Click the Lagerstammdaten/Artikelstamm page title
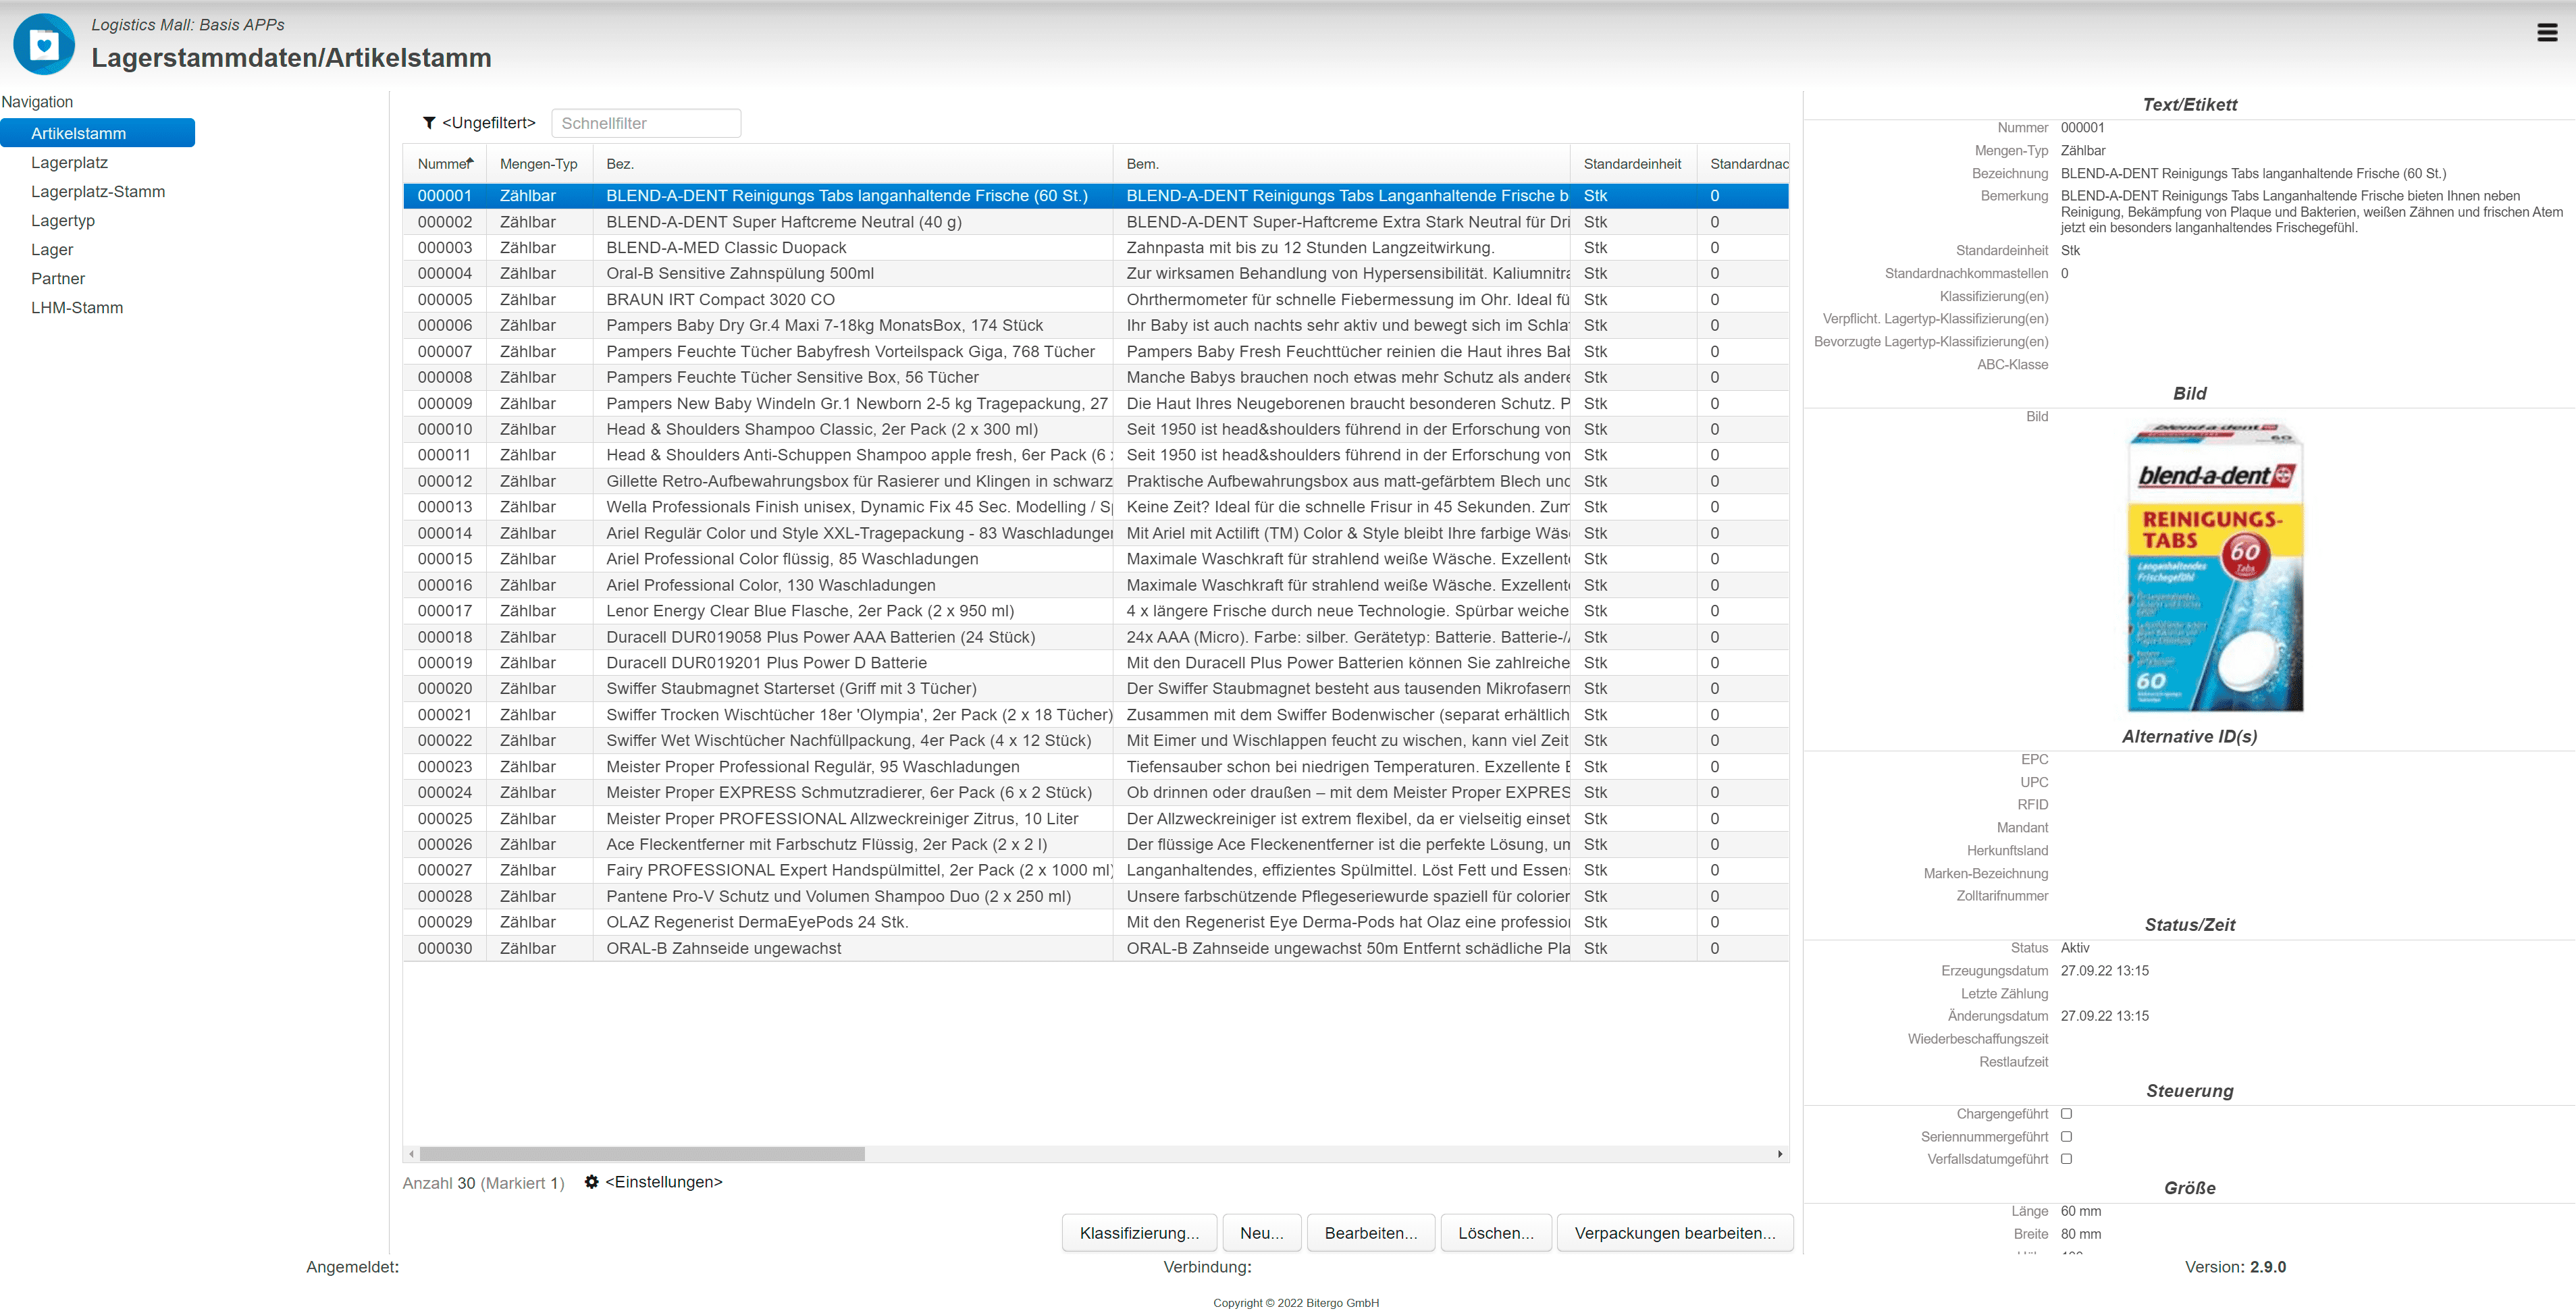The image size is (2576, 1313). pyautogui.click(x=291, y=58)
